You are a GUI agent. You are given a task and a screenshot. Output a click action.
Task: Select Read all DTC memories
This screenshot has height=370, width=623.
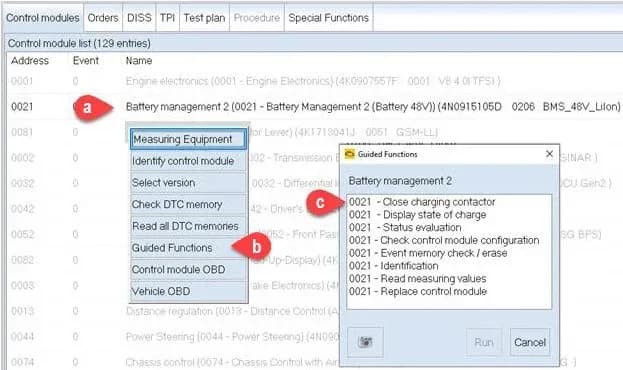tap(188, 226)
